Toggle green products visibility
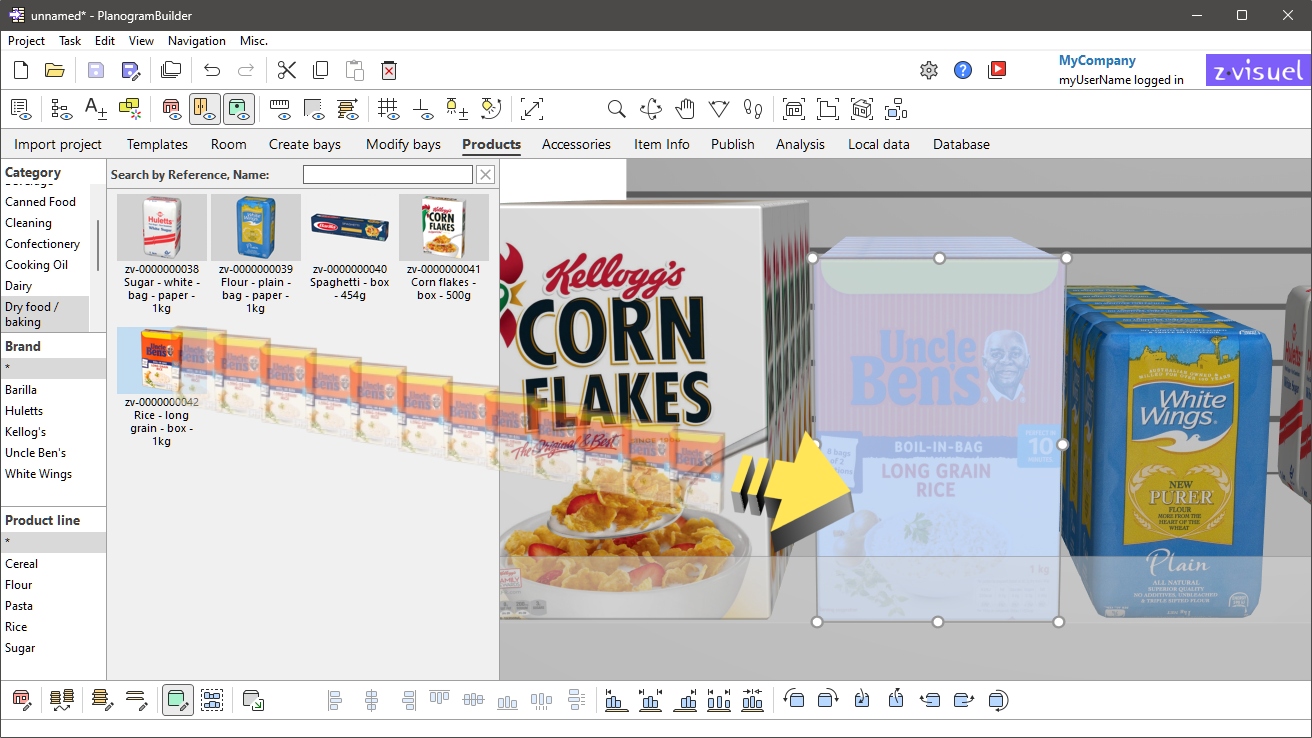This screenshot has height=738, width=1312. coord(239,108)
